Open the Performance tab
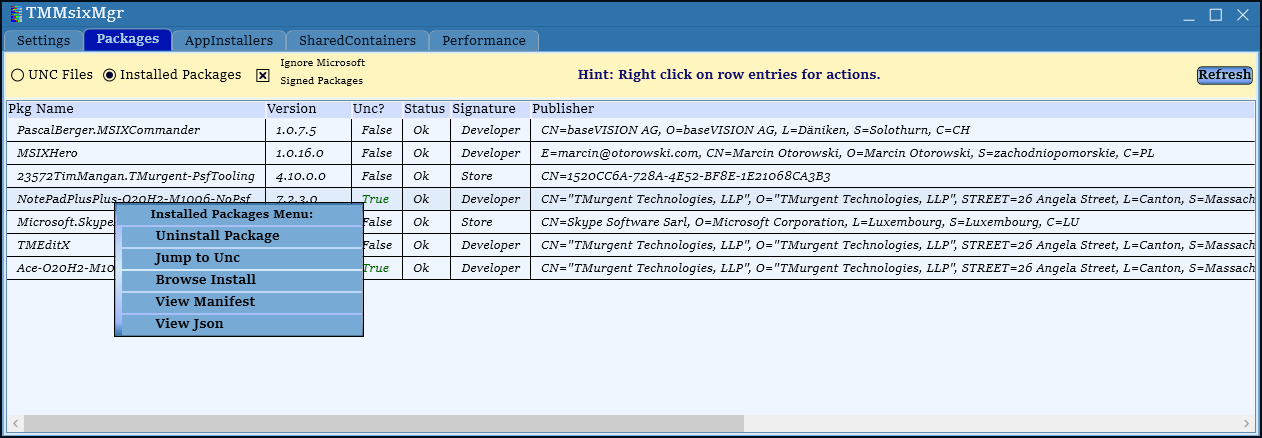 (x=483, y=41)
